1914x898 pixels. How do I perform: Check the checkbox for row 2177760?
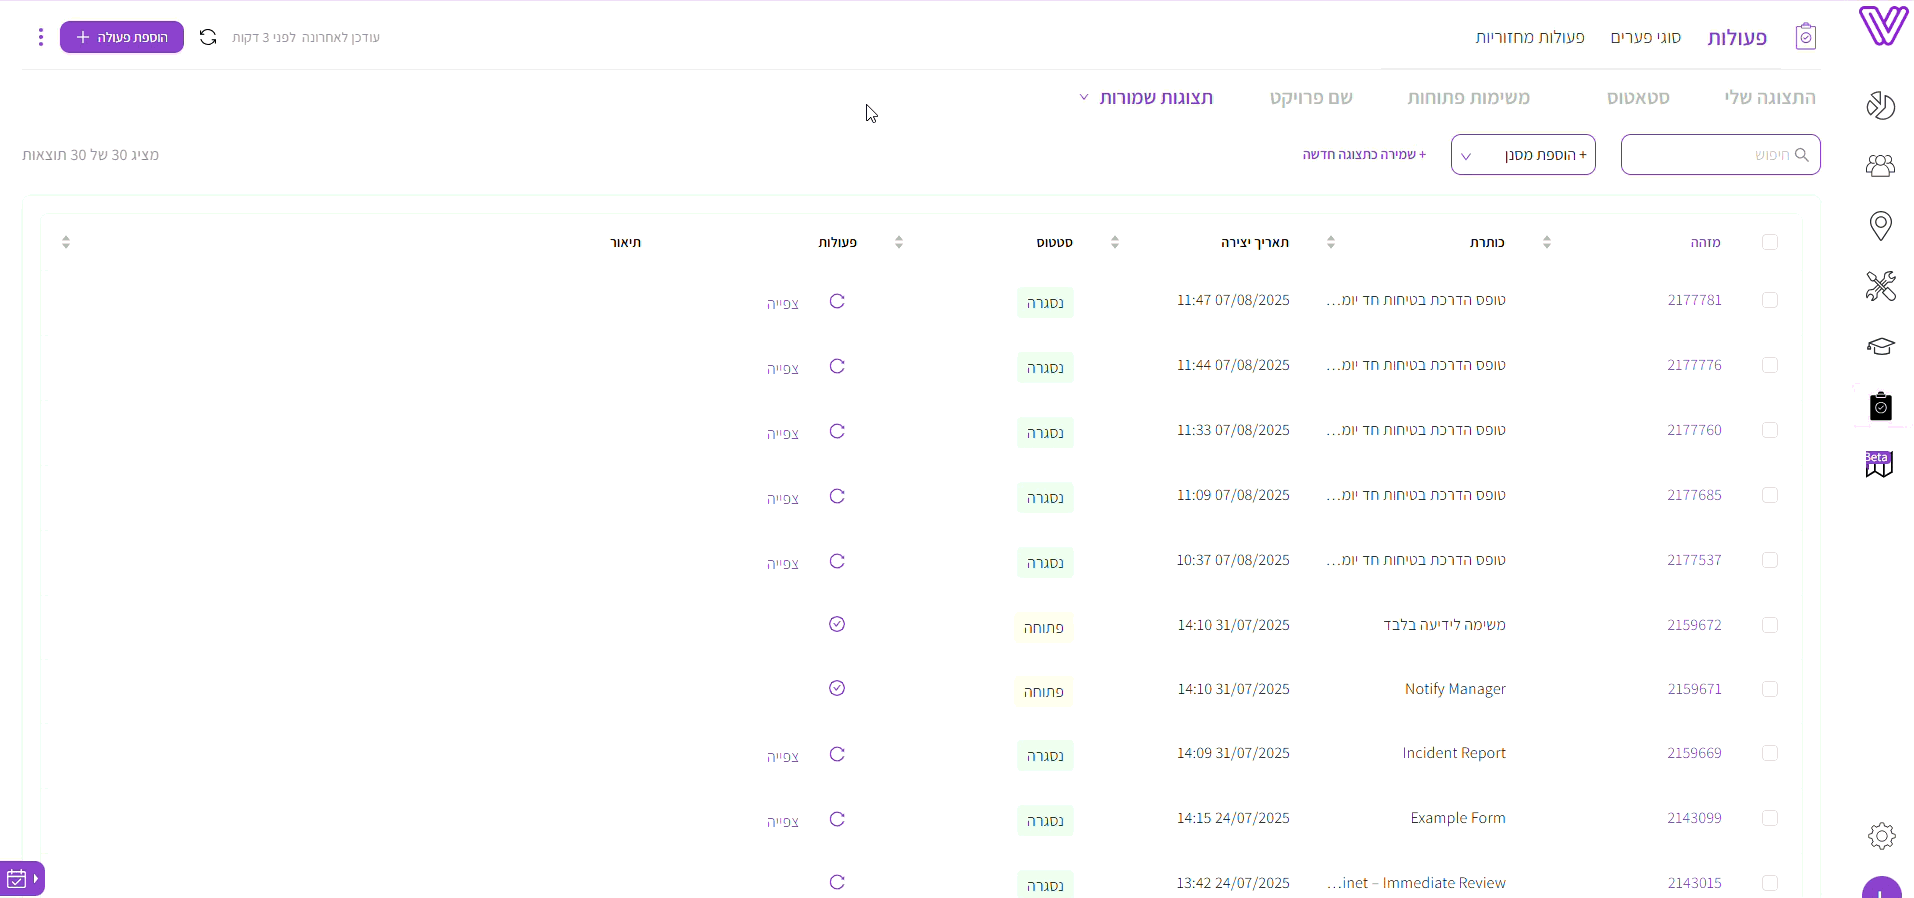1770,430
